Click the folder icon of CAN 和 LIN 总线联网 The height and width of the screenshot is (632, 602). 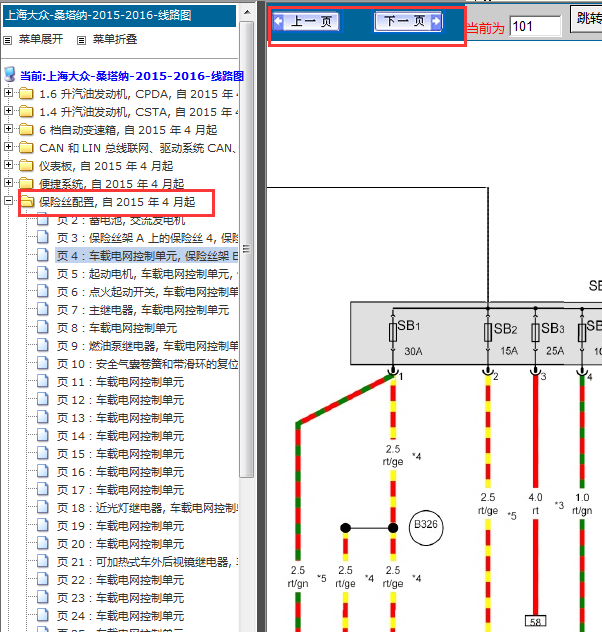27,148
